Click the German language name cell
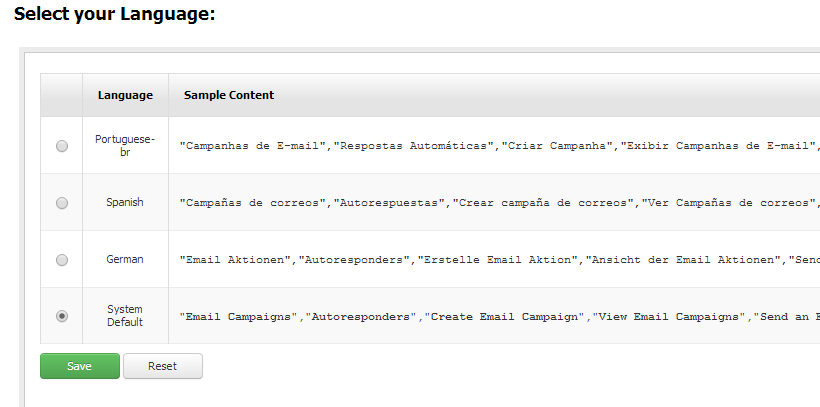The width and height of the screenshot is (820, 407). (125, 259)
